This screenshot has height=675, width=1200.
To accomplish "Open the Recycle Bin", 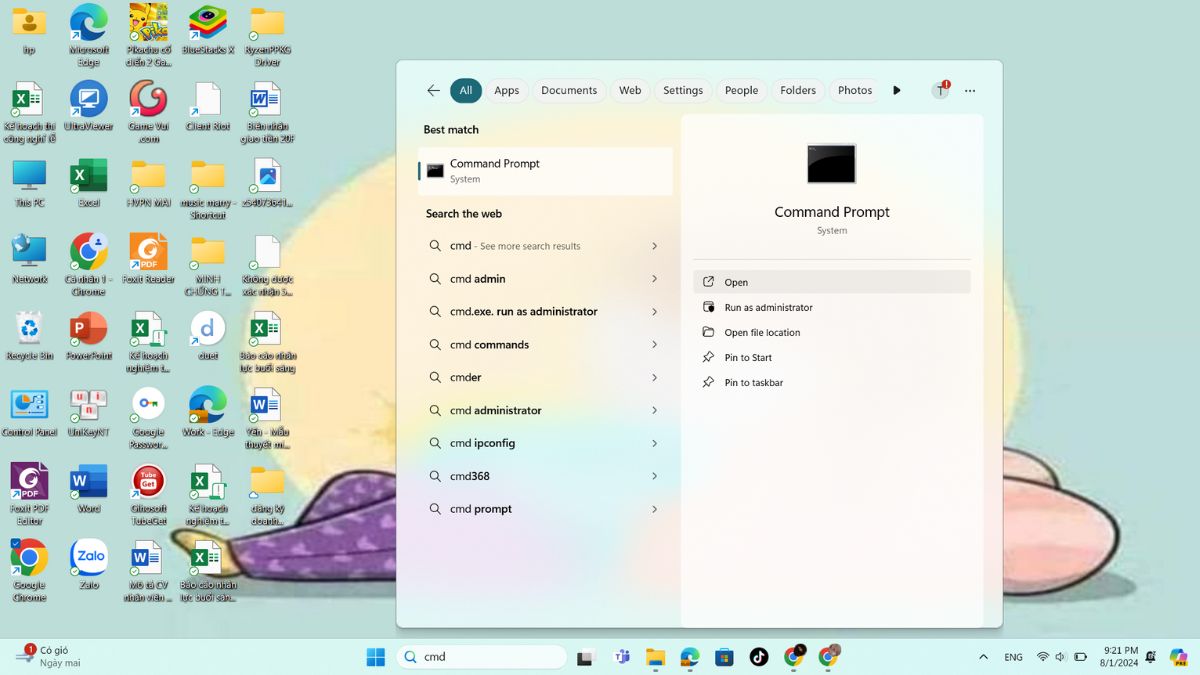I will tap(28, 330).
